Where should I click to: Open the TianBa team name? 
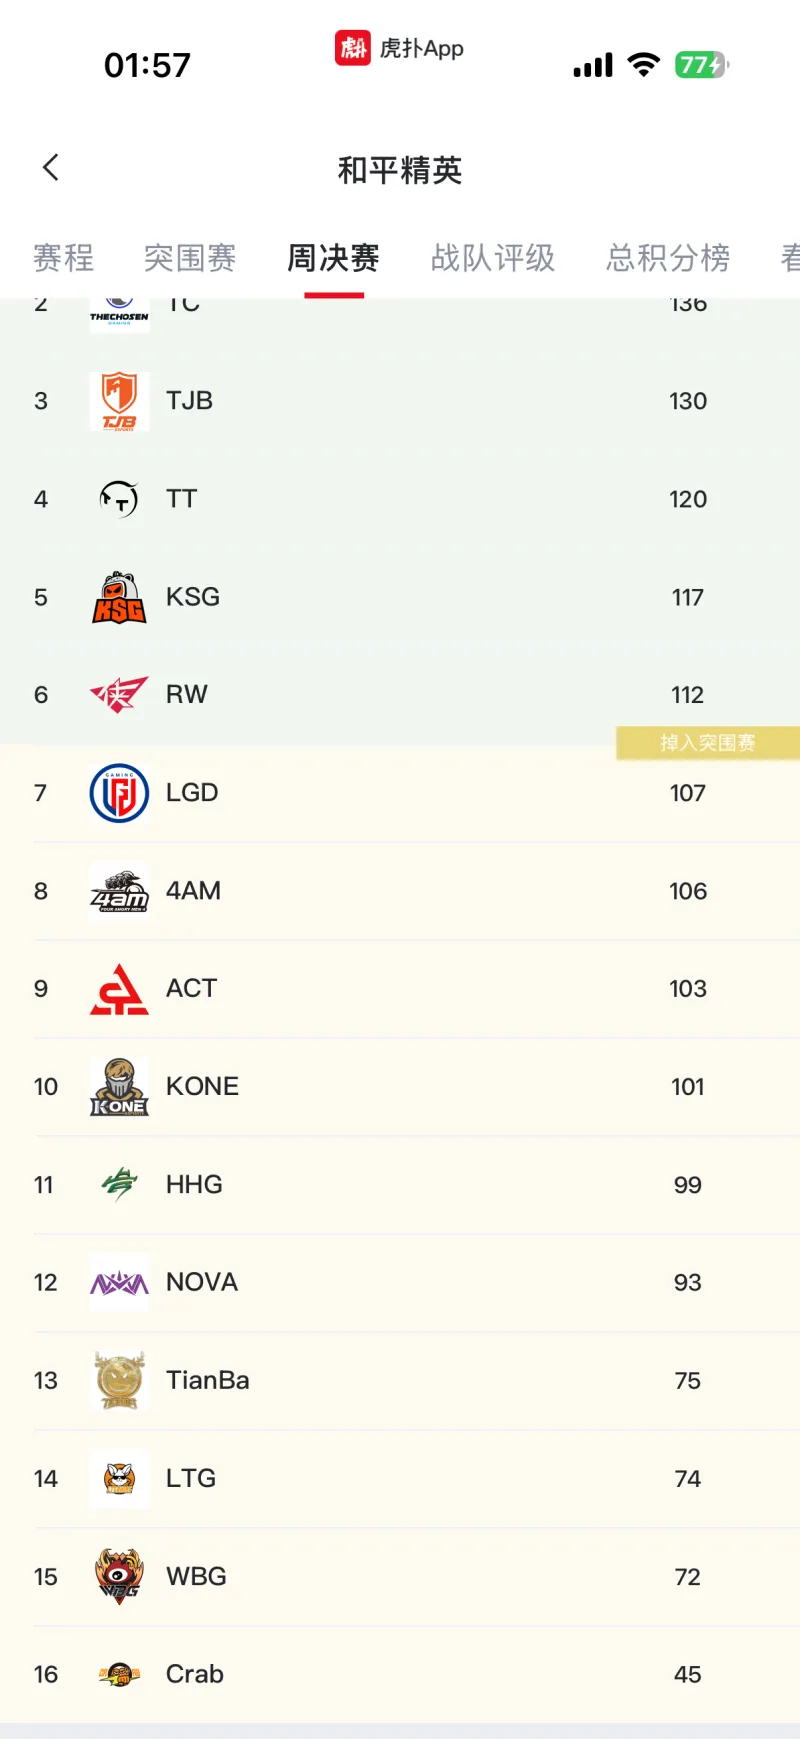[x=208, y=1381]
